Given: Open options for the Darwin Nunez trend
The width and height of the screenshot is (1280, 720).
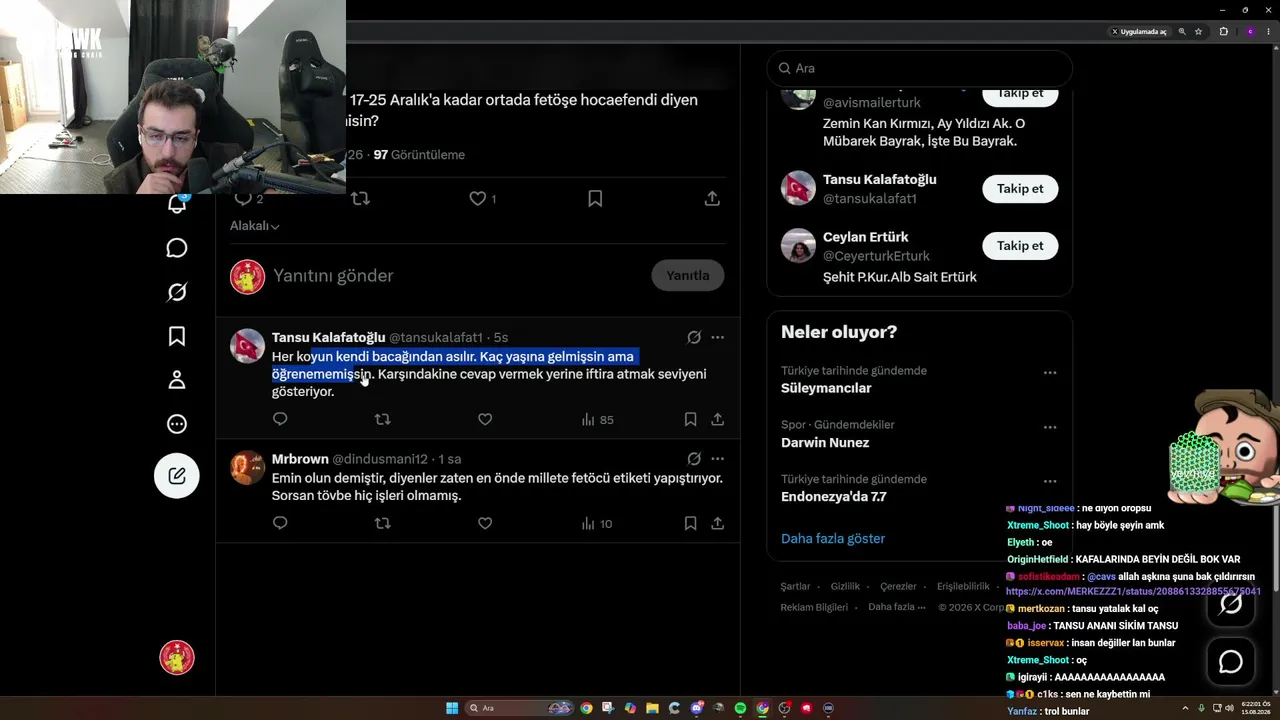Looking at the screenshot, I should [1050, 427].
